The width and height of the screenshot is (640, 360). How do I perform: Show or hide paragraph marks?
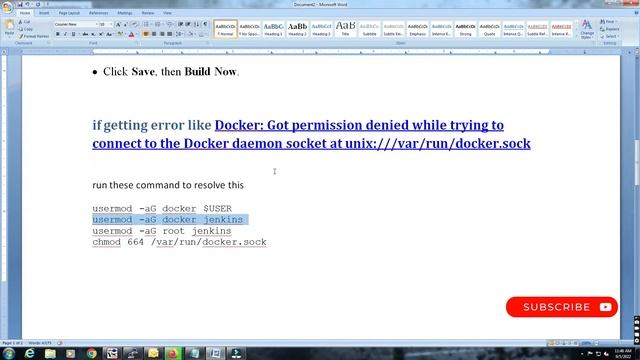click(x=205, y=24)
